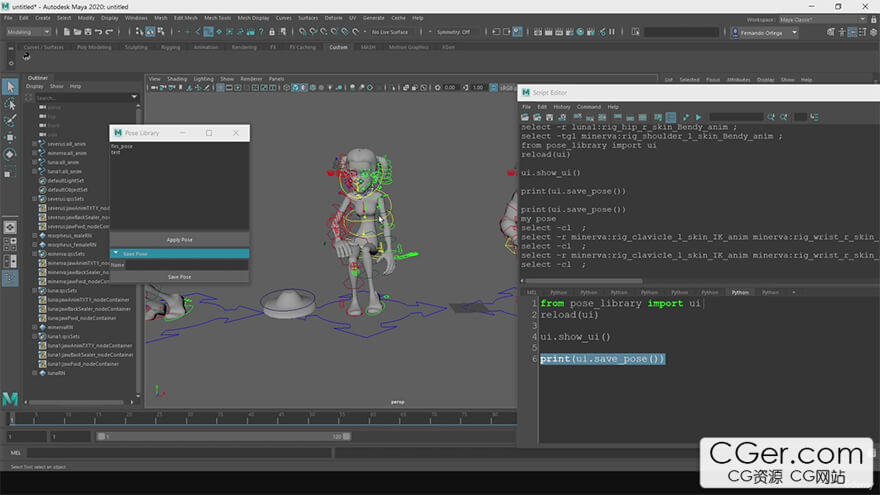Click the Apply Pose button
This screenshot has width=880, height=495.
click(180, 240)
